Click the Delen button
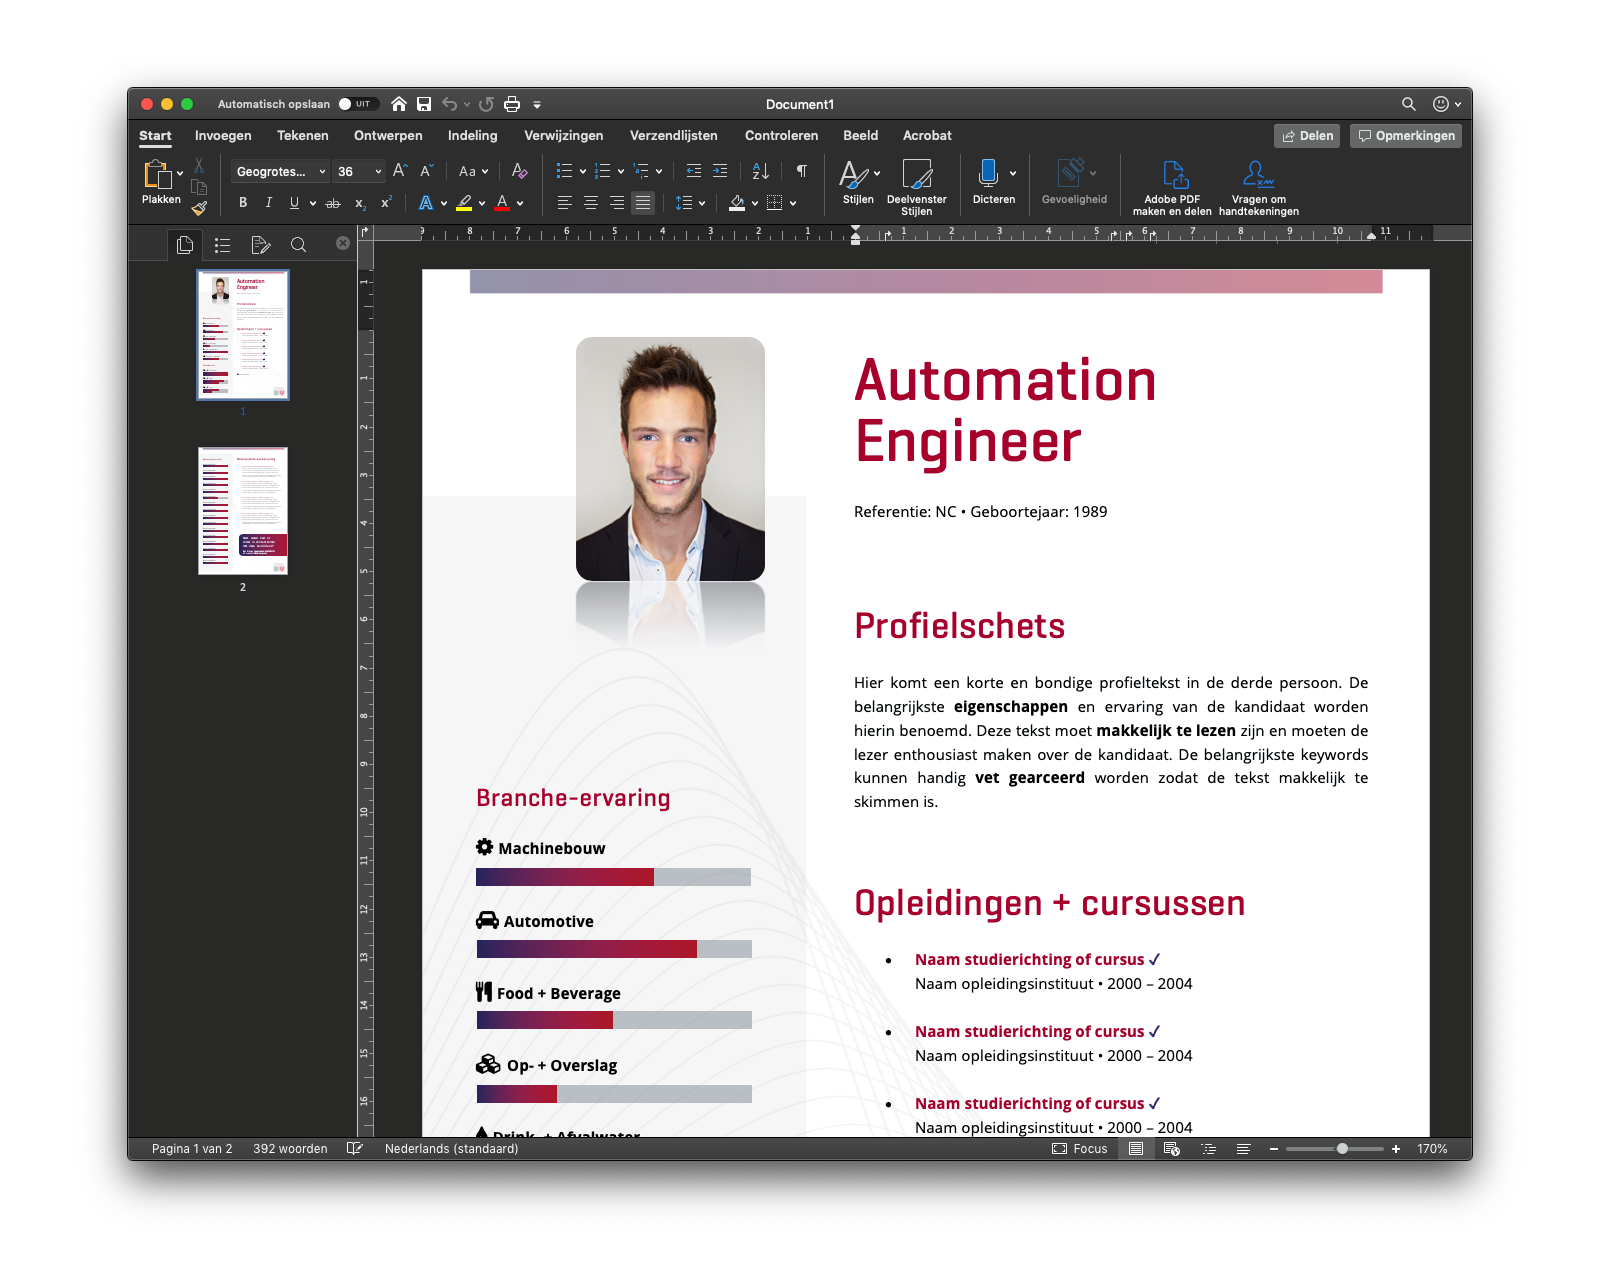 coord(1307,136)
